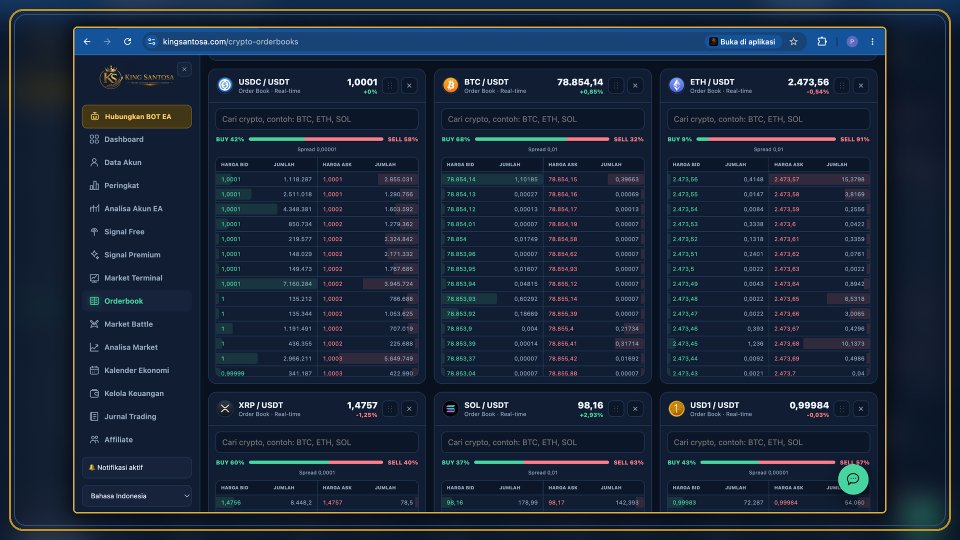
Task: Grab the BTC / USDT card drag handle
Action: (x=616, y=86)
